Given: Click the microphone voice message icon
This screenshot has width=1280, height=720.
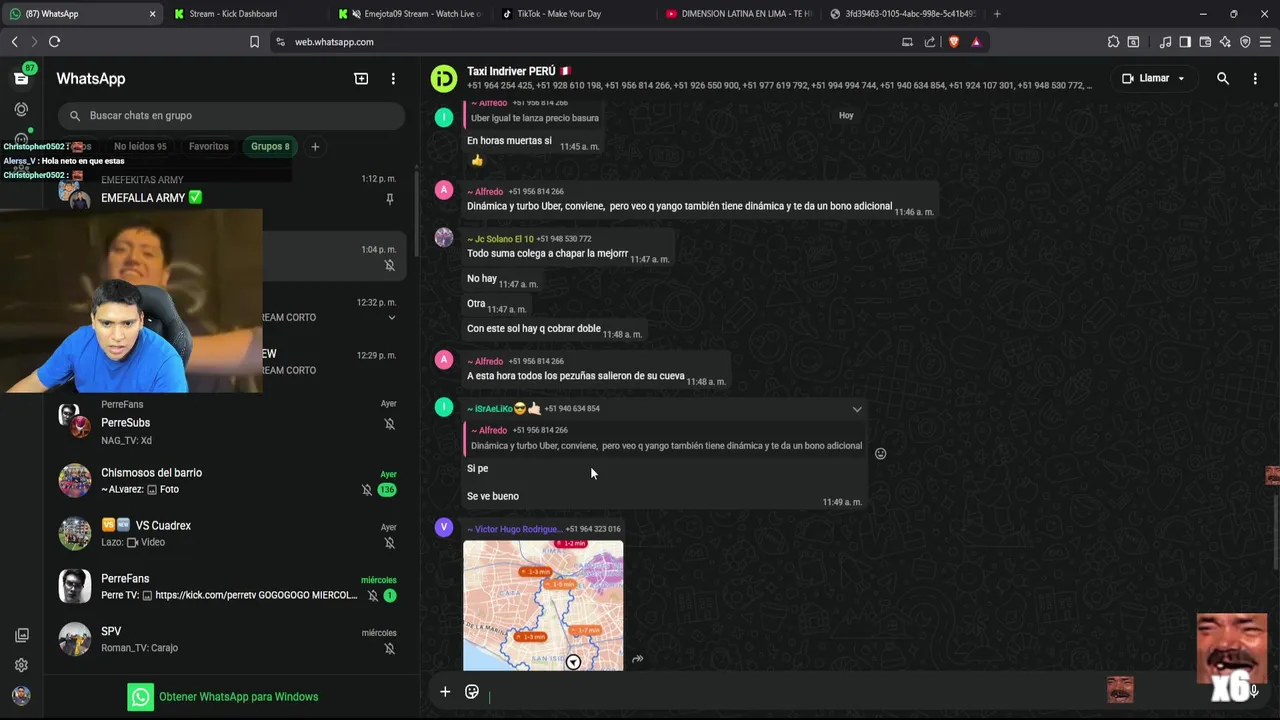Looking at the screenshot, I should pyautogui.click(x=1253, y=691).
